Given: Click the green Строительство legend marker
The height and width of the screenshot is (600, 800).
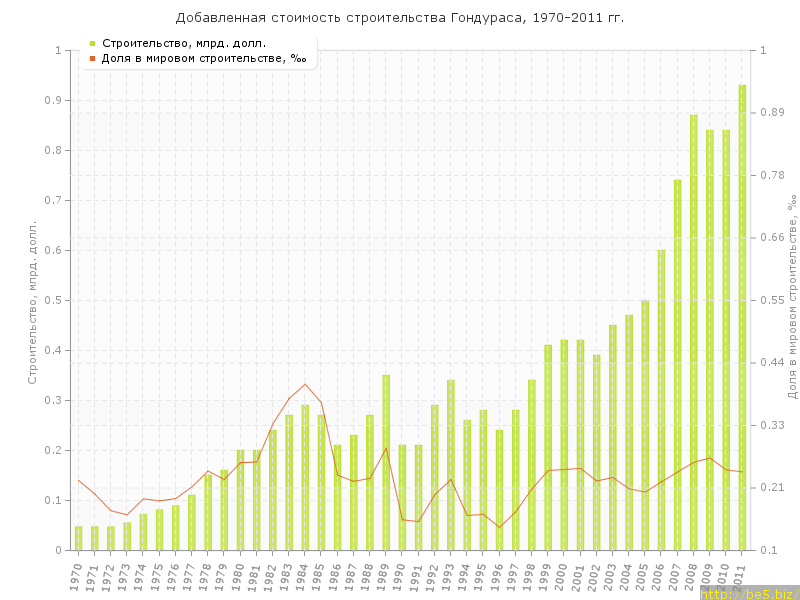Looking at the screenshot, I should pos(92,44).
